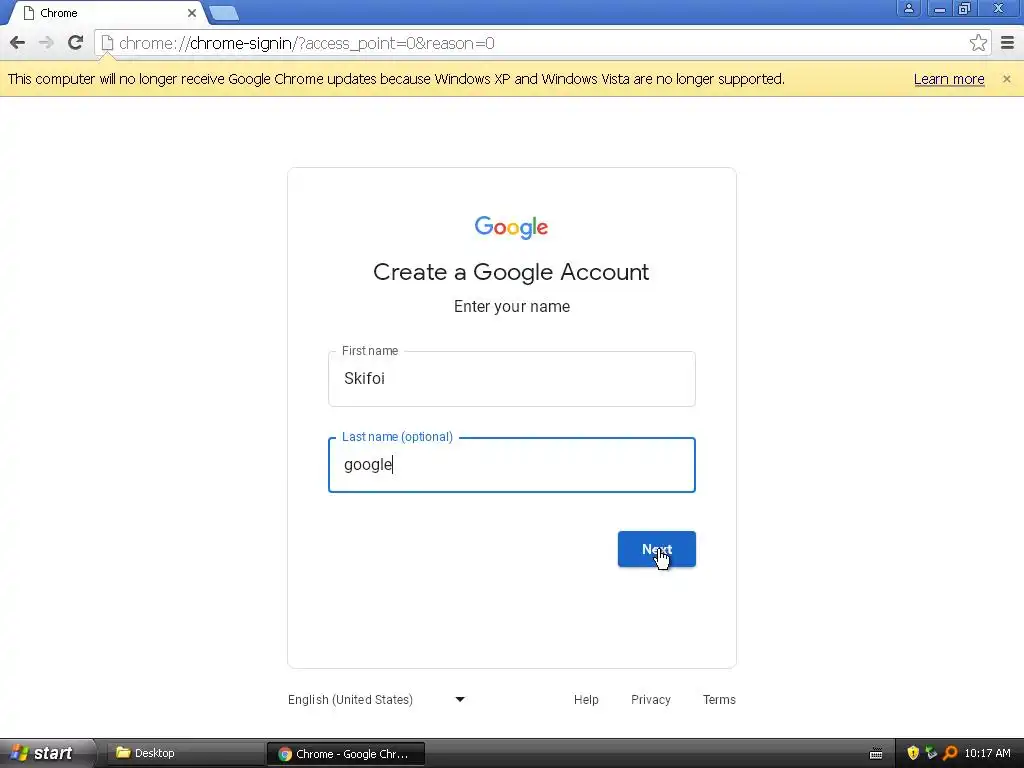
Task: Click the "Enter your name" text
Action: coord(511,306)
